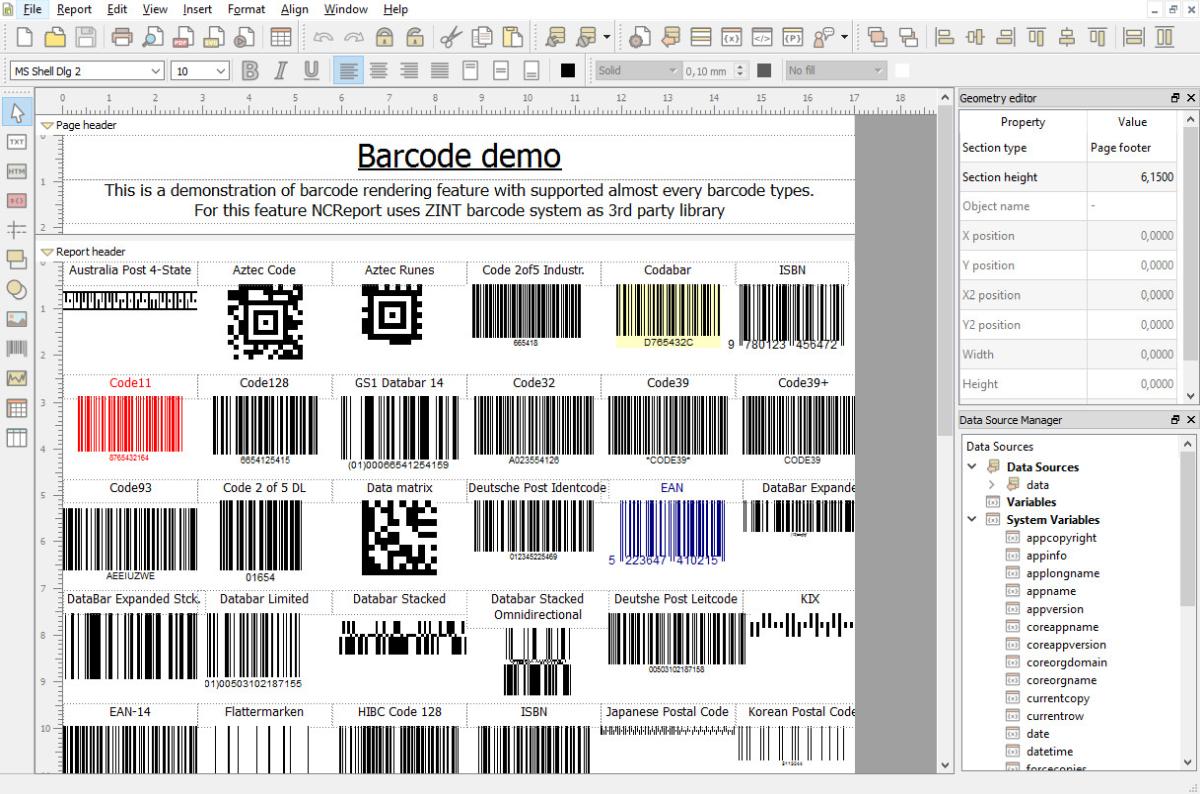
Task: Collapse the System Variables tree node
Action: (x=972, y=520)
